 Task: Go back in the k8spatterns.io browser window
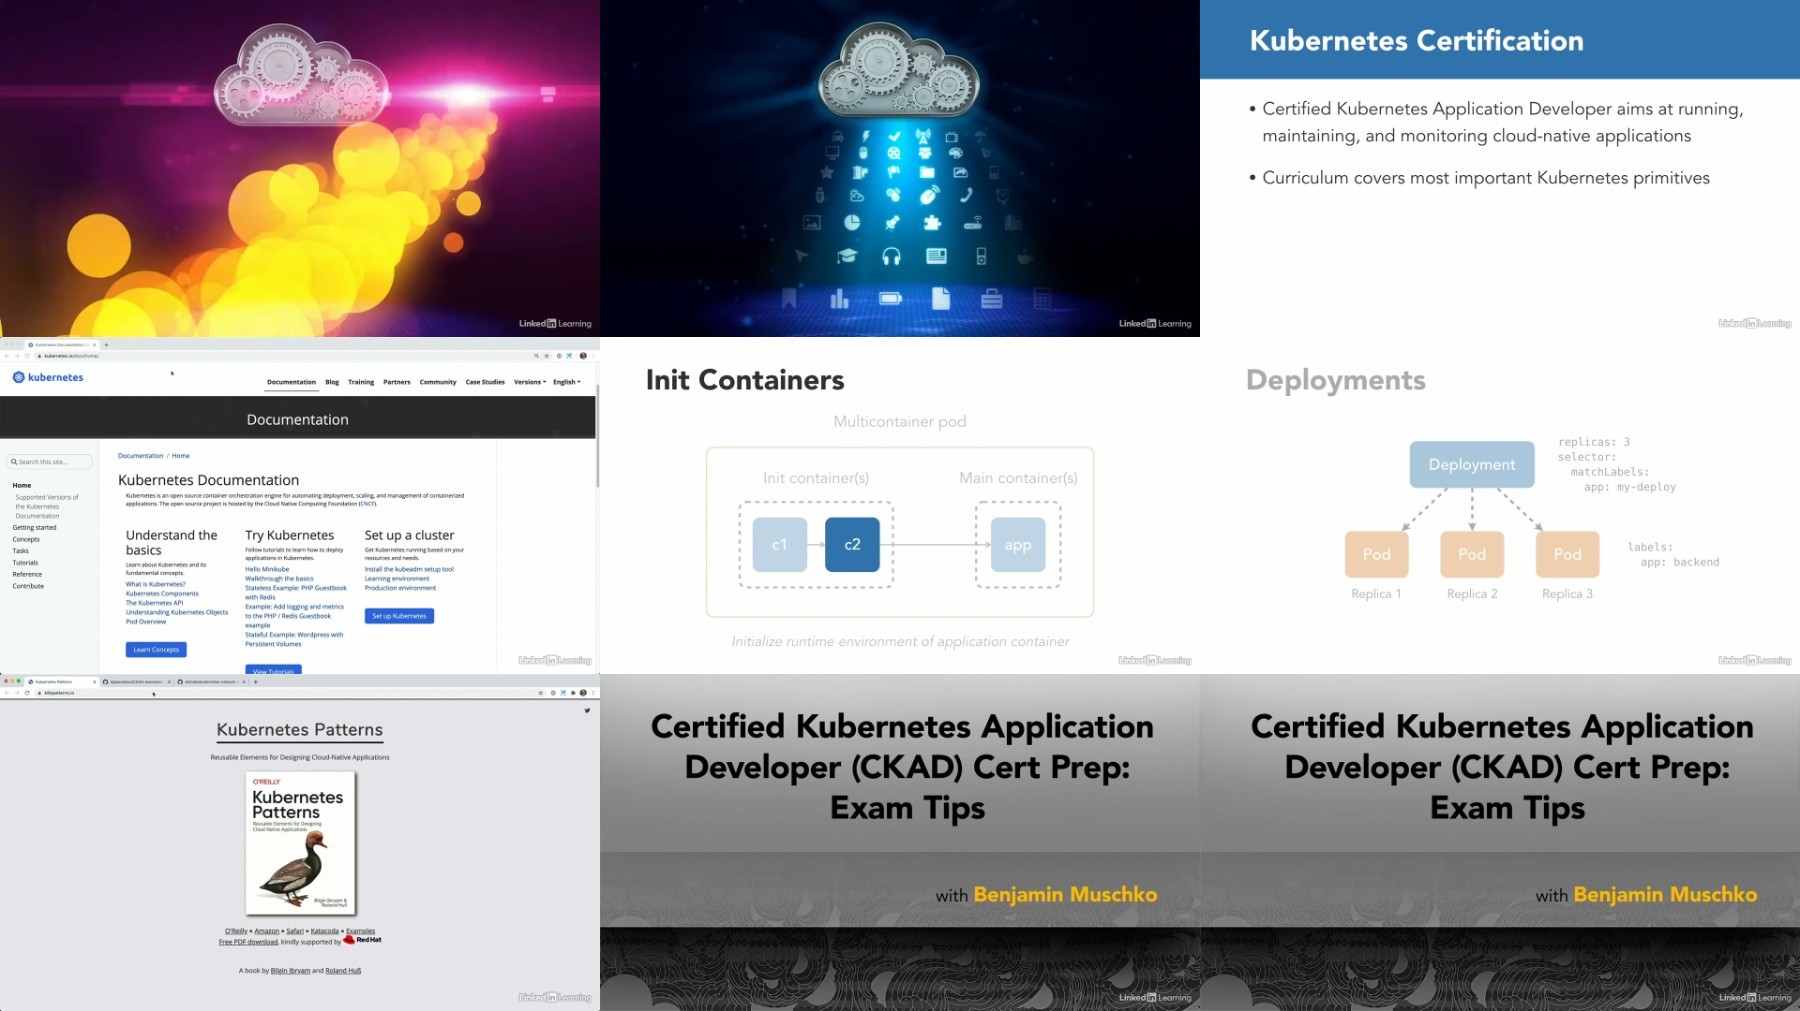pos(6,692)
